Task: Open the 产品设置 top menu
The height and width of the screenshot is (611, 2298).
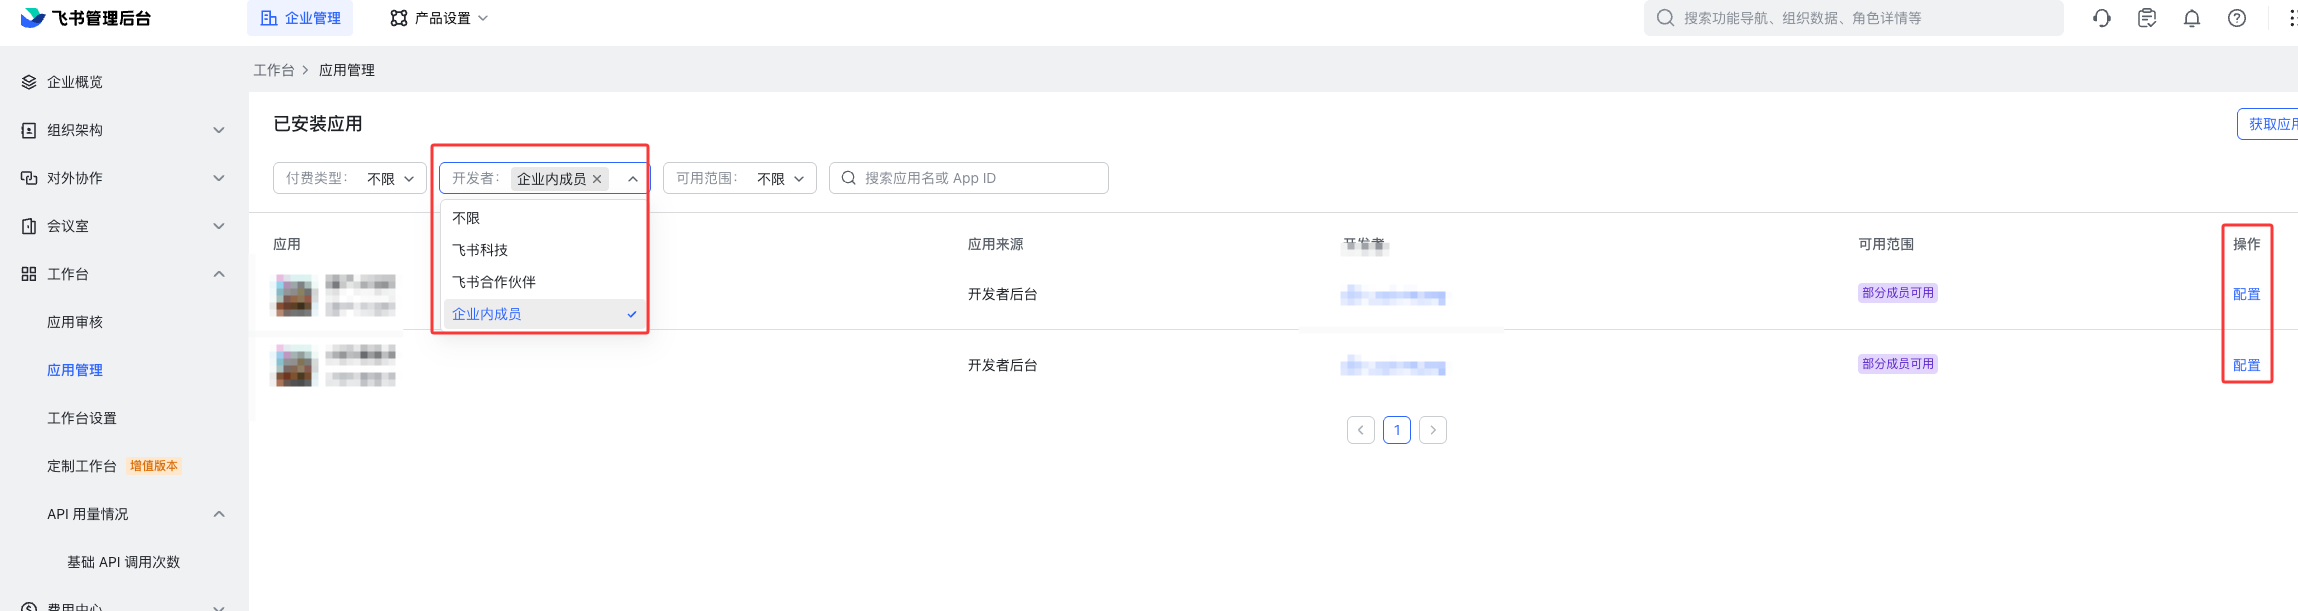Action: (439, 18)
